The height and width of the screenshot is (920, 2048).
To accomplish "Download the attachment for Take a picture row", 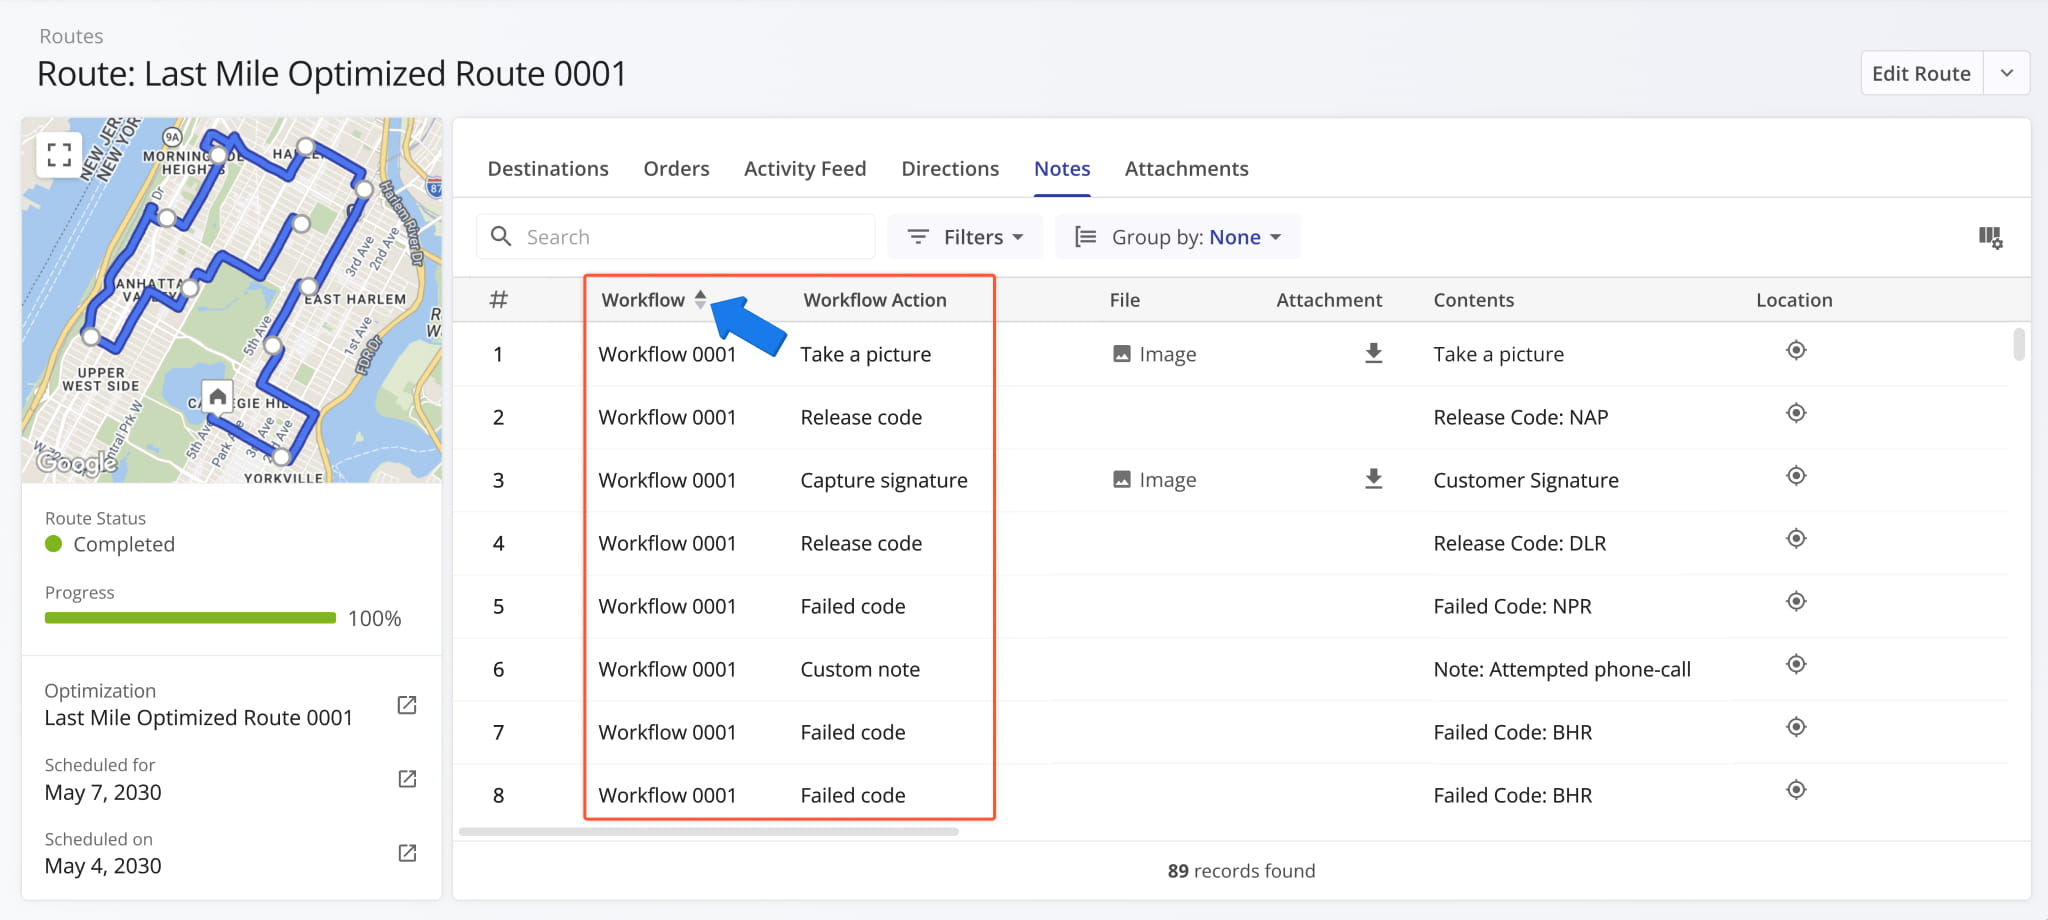I will coord(1373,353).
